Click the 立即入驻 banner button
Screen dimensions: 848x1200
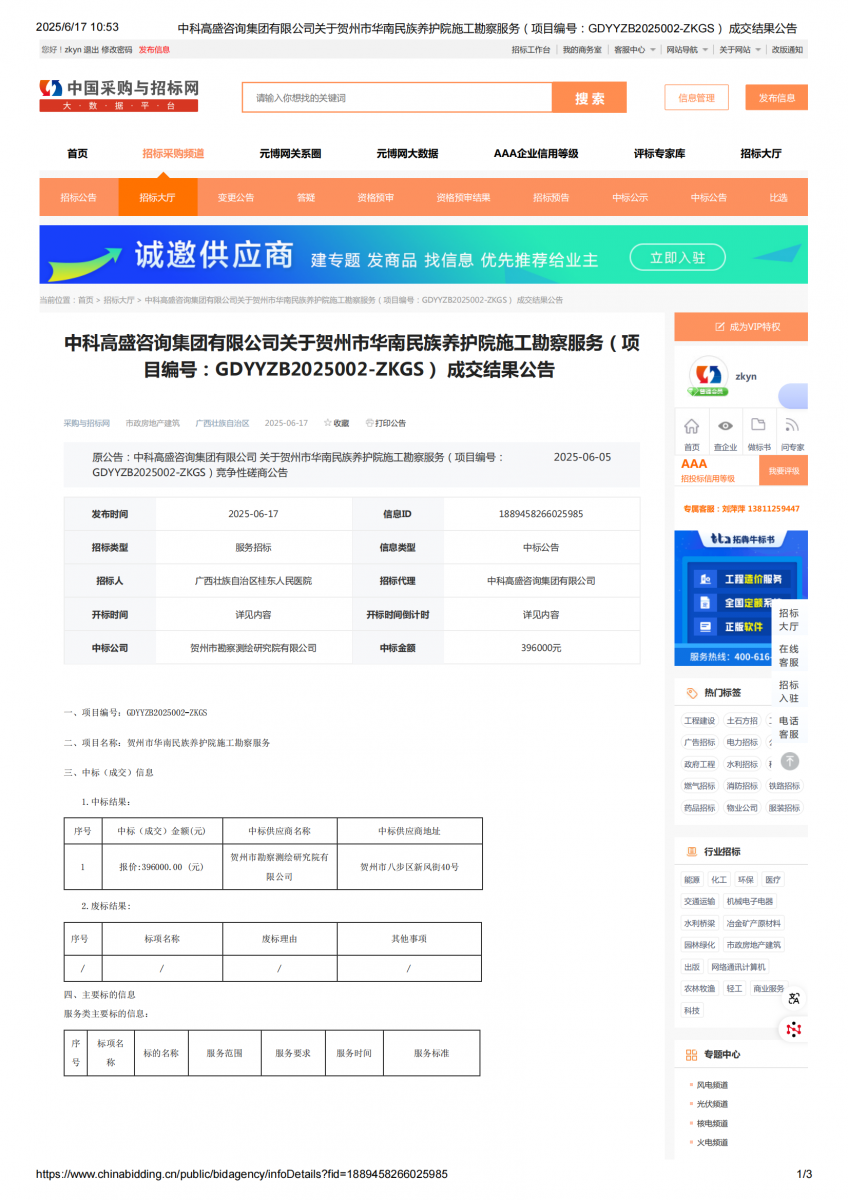pos(677,258)
